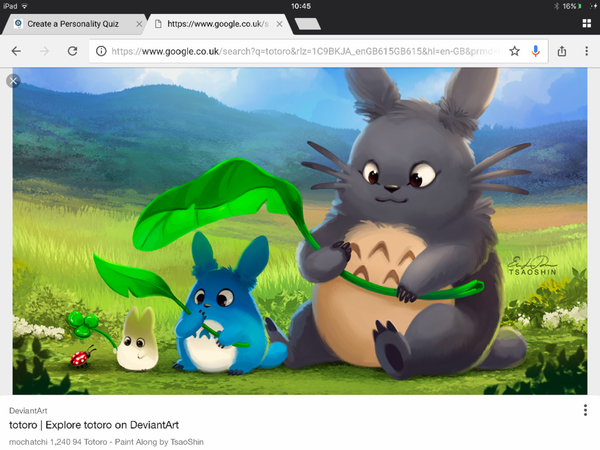Start voice search with microphone icon
This screenshot has height=450, width=600.
(x=536, y=51)
